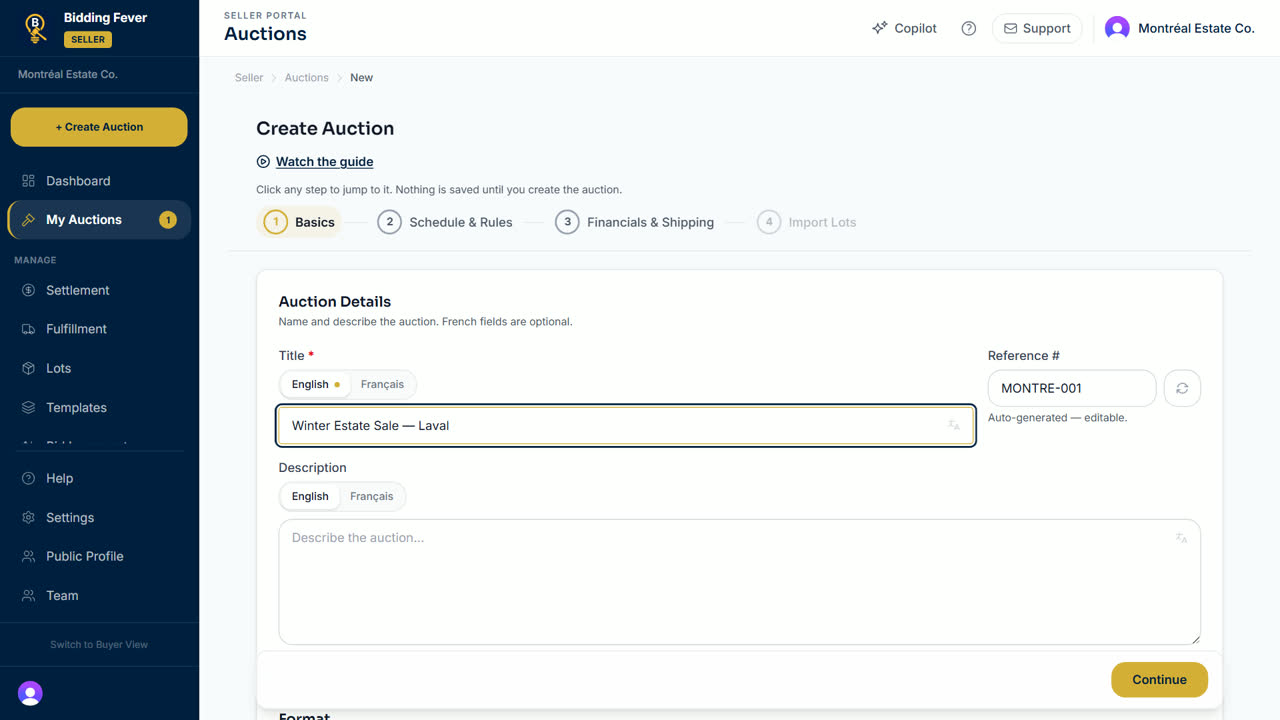
Task: Jump to step 4 Import Lots
Action: click(807, 222)
